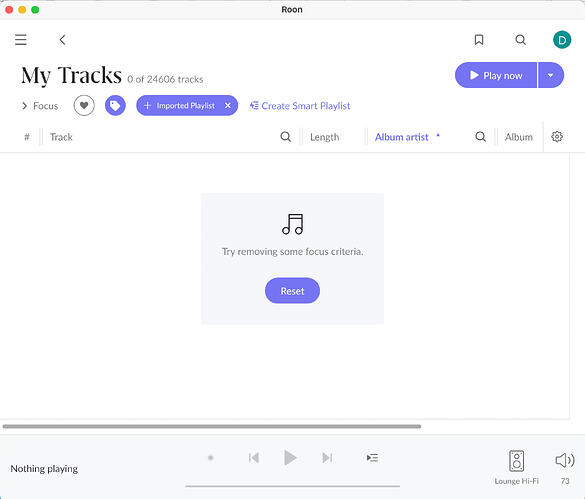
Task: Expand the Focus chevron
Action: click(x=25, y=106)
